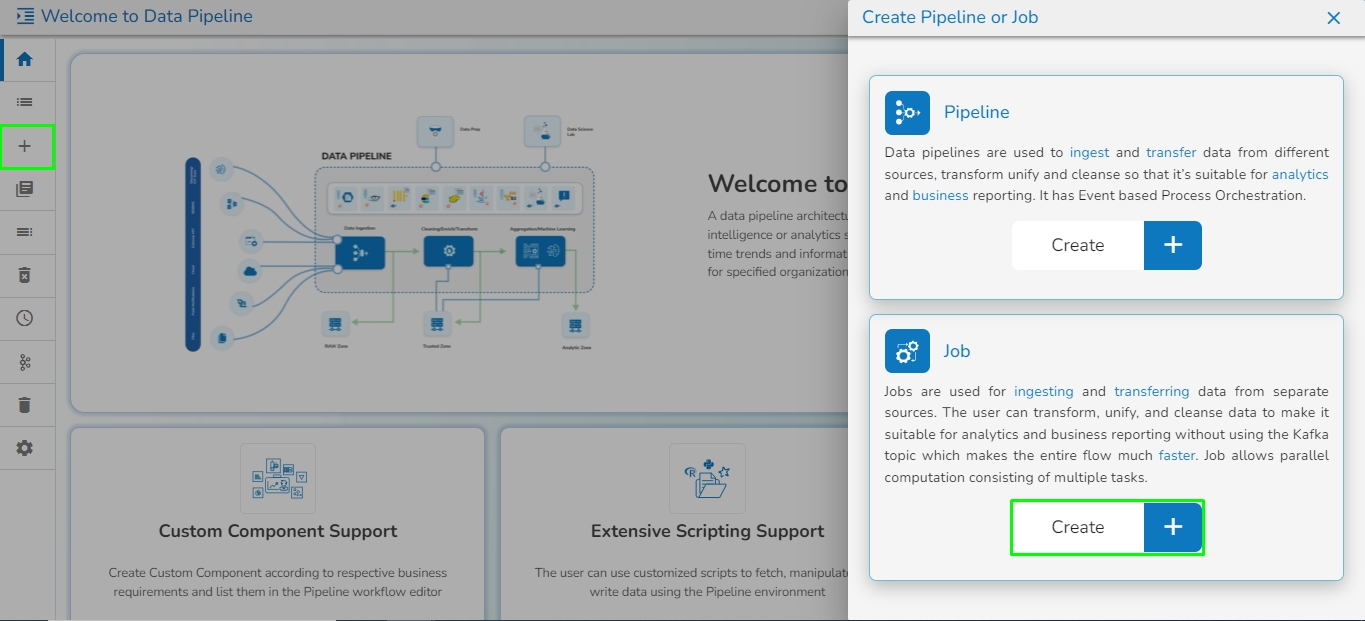The image size is (1365, 621).
Task: Open the 'business' link in Pipeline card
Action: 940,196
